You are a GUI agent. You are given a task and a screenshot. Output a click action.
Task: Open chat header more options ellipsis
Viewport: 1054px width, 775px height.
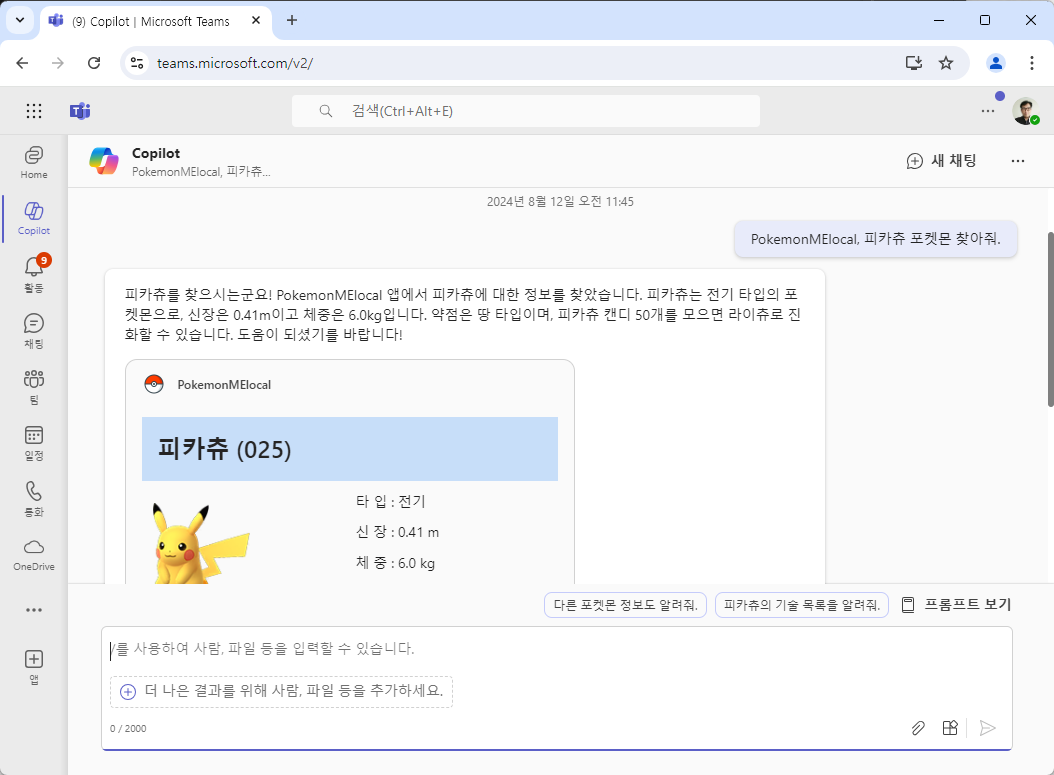pyautogui.click(x=1018, y=161)
